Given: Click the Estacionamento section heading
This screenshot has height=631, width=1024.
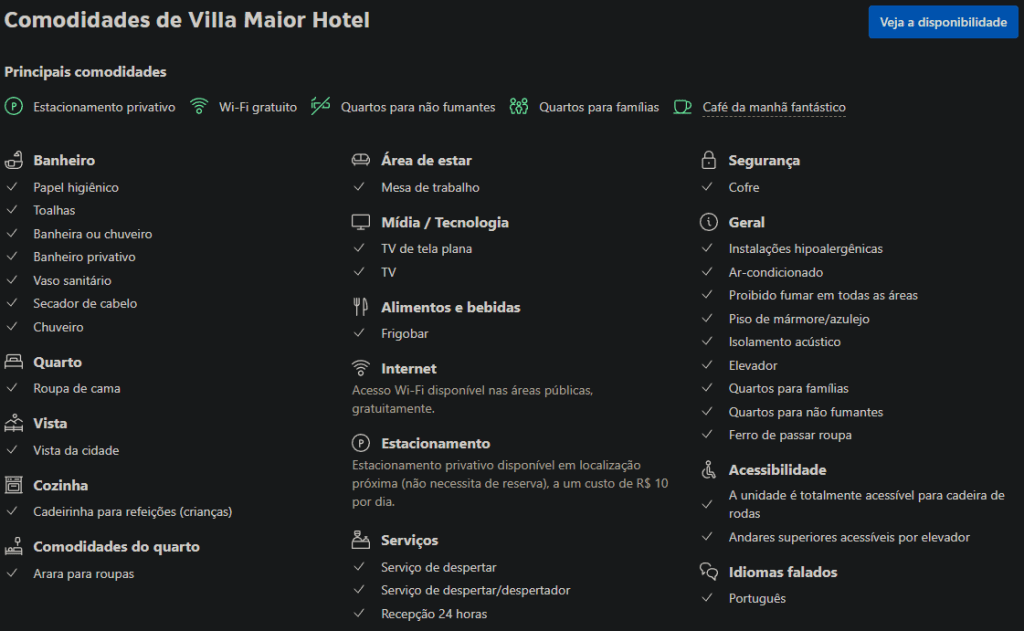Looking at the screenshot, I should coord(435,443).
